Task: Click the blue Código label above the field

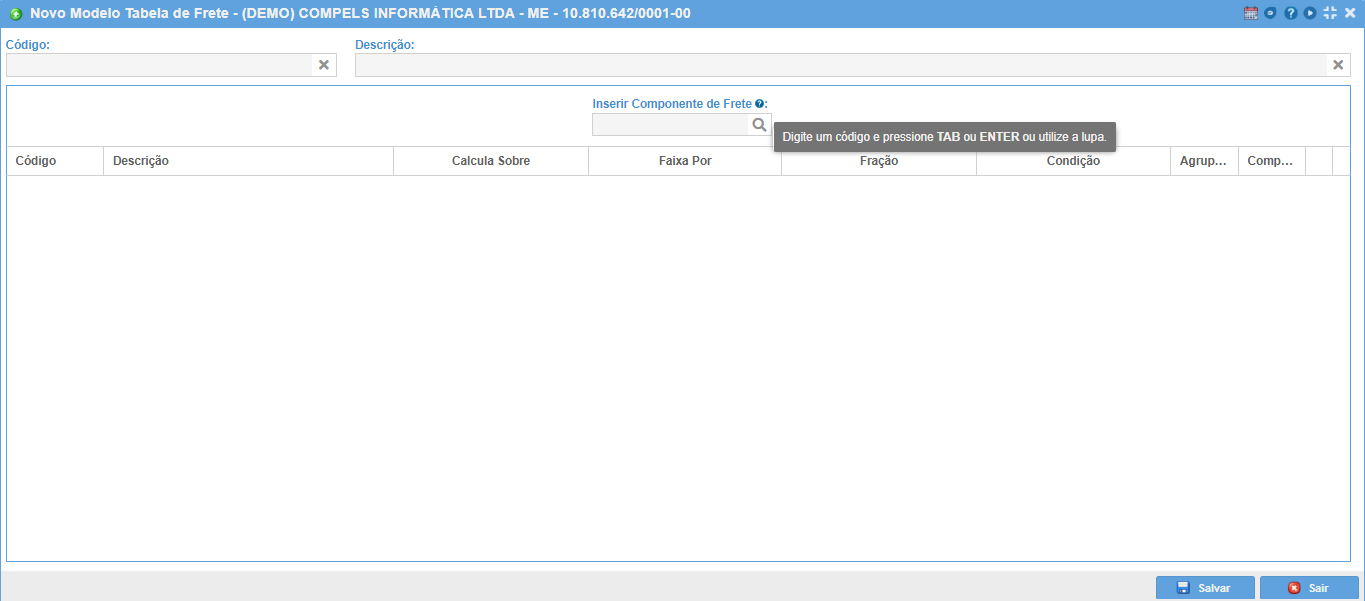Action: tap(28, 45)
